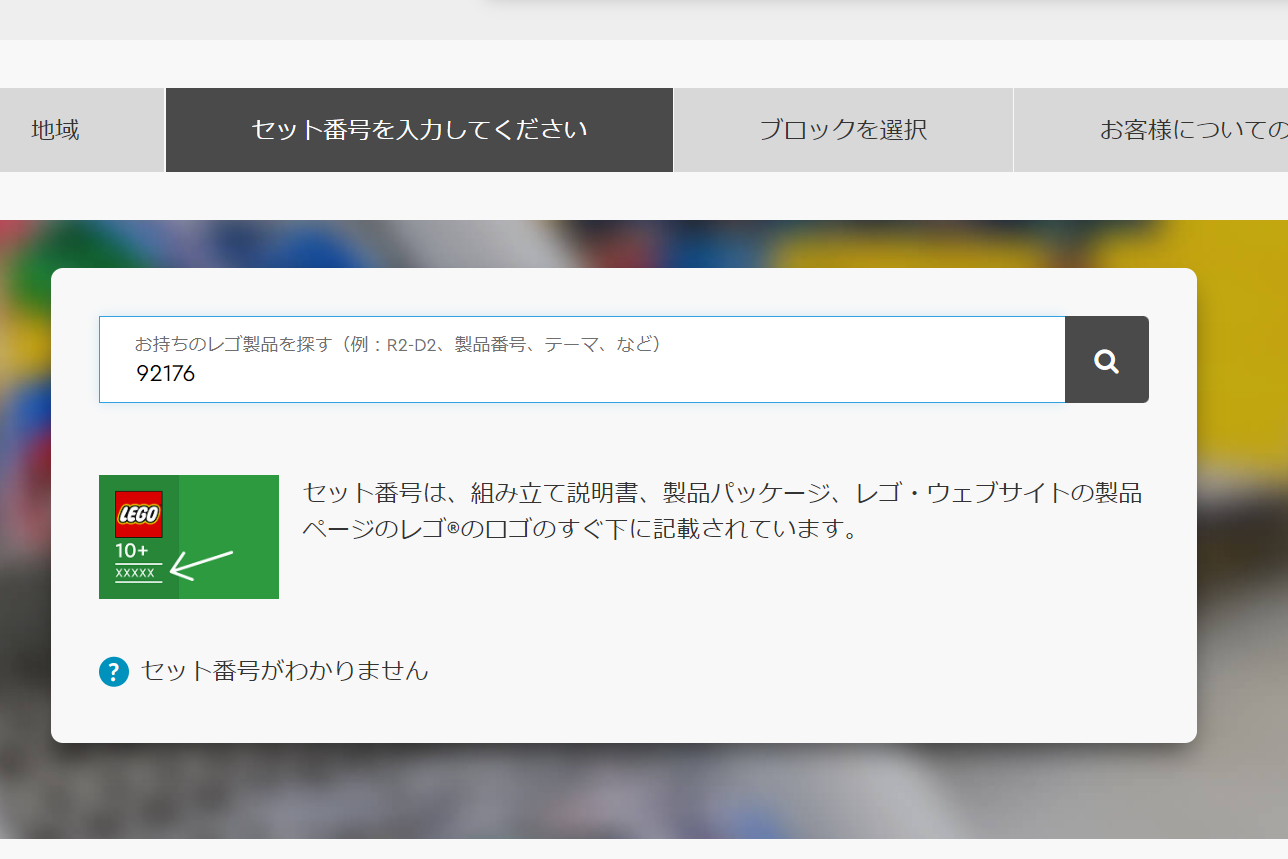The width and height of the screenshot is (1288, 859).
Task: Click the ページのレゴ®のロゴ second description line
Action: [x=580, y=530]
